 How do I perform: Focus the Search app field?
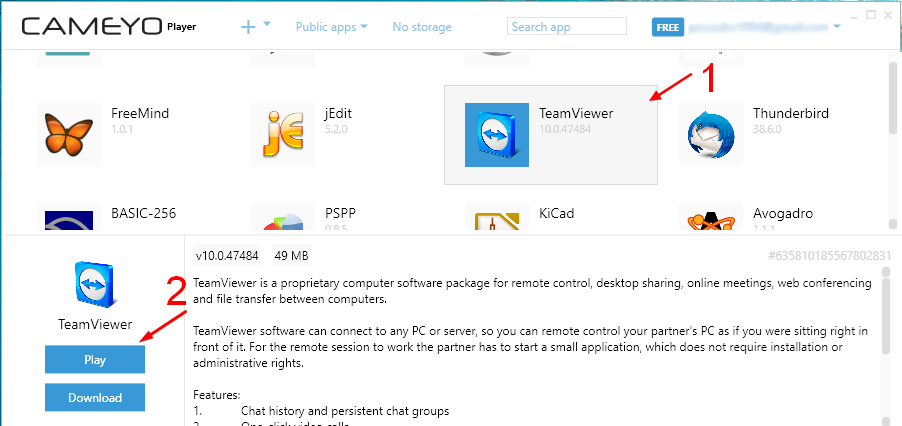point(567,26)
